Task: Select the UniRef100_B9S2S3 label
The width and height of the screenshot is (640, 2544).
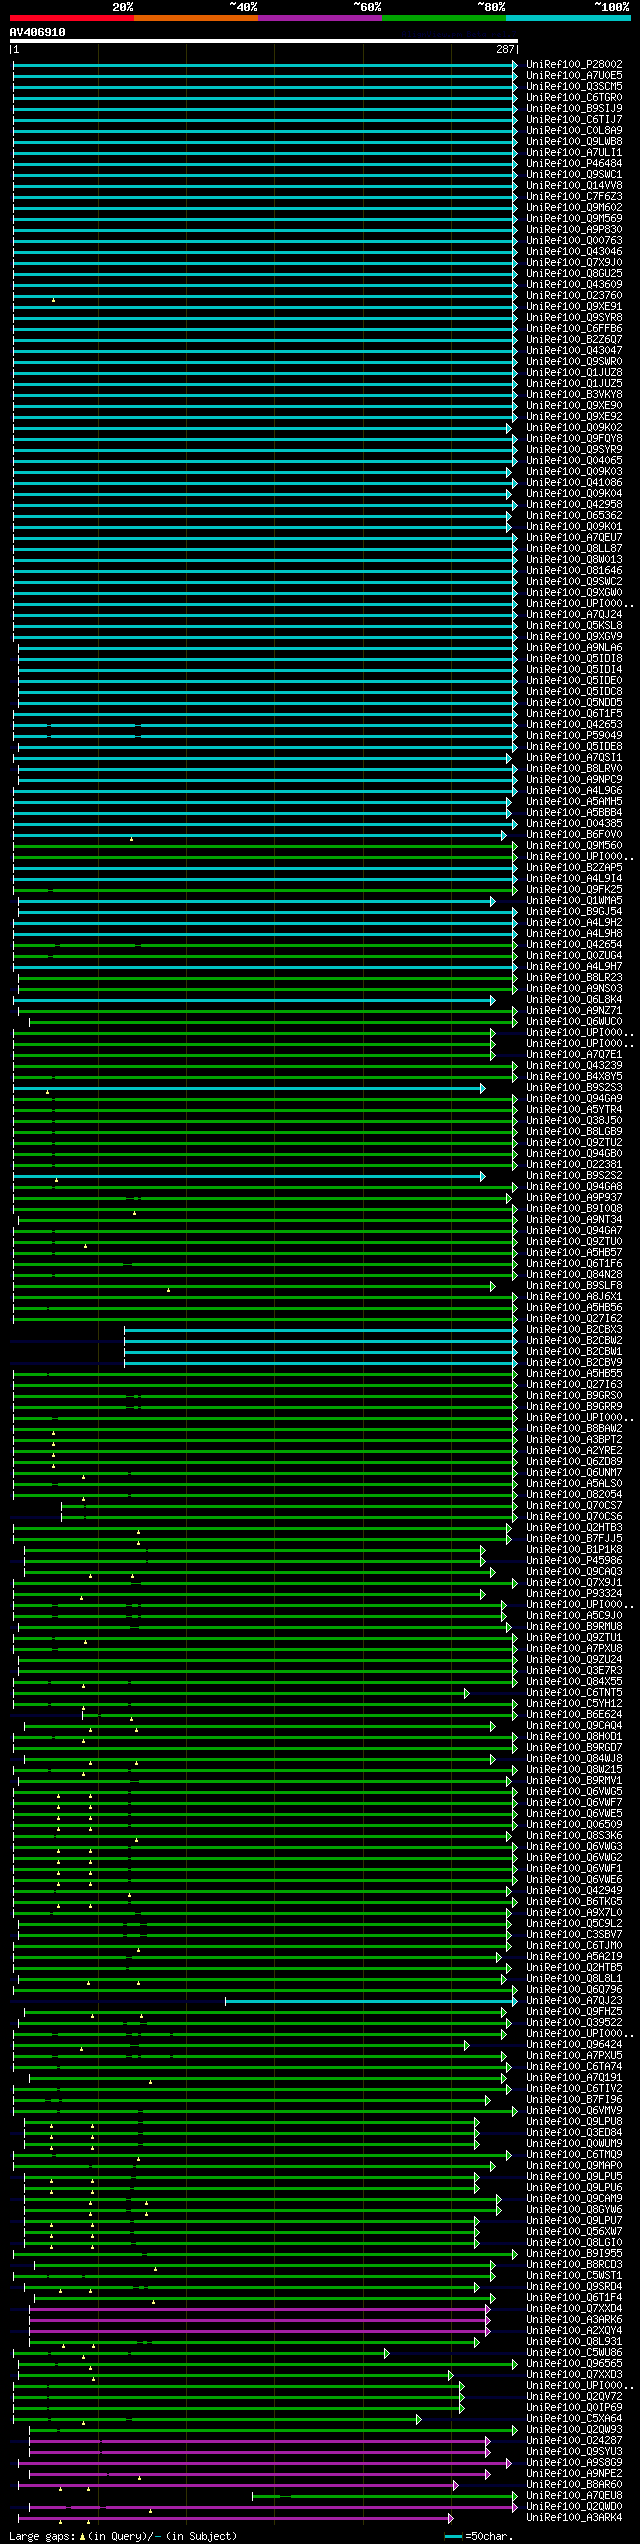Action: point(574,1088)
